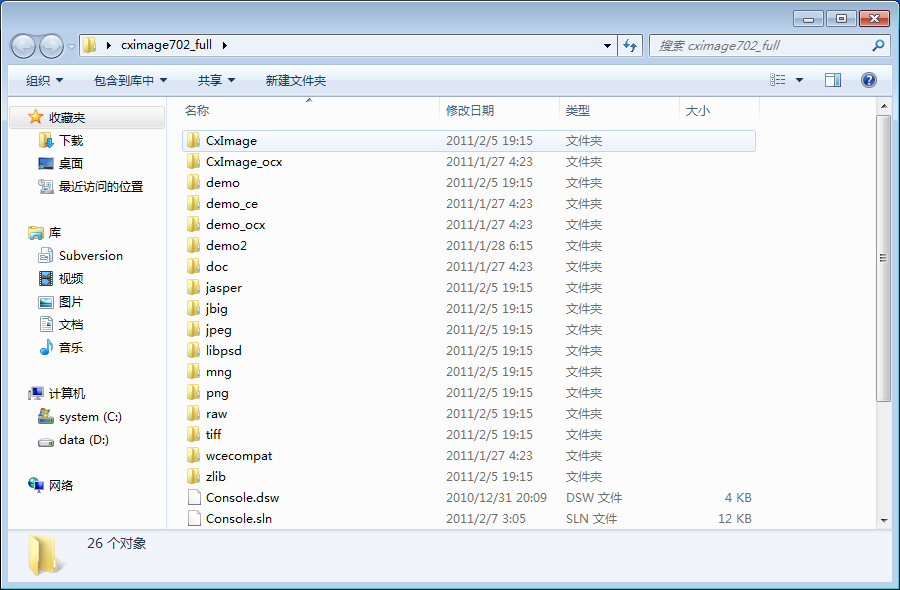This screenshot has width=900, height=590.
Task: Open the help question mark icon
Action: coord(868,80)
